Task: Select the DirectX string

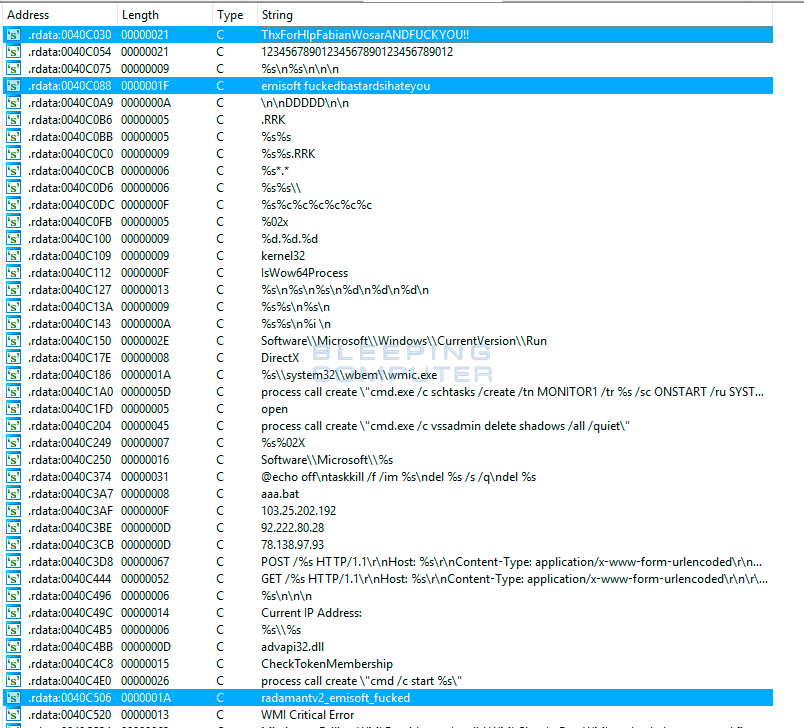Action: [280, 358]
